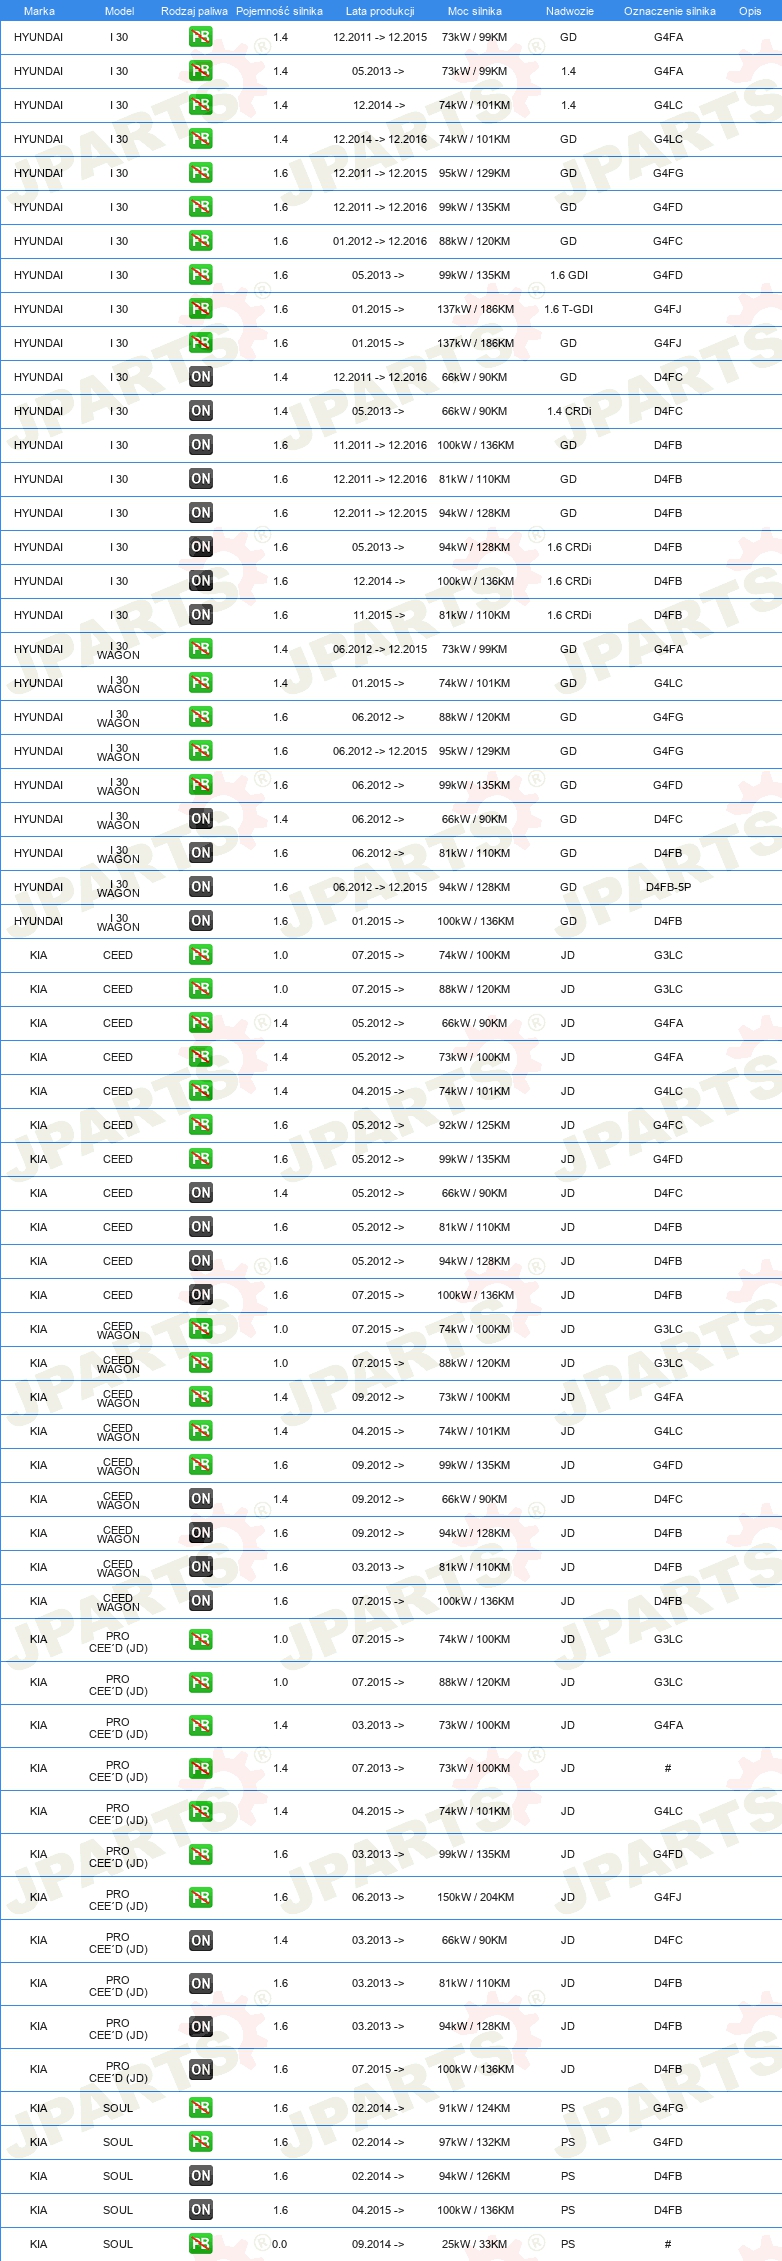The image size is (782, 2261).
Task: Click petrol icon in PRO CEE'D 150kW / 204KM row
Action: point(201,1897)
